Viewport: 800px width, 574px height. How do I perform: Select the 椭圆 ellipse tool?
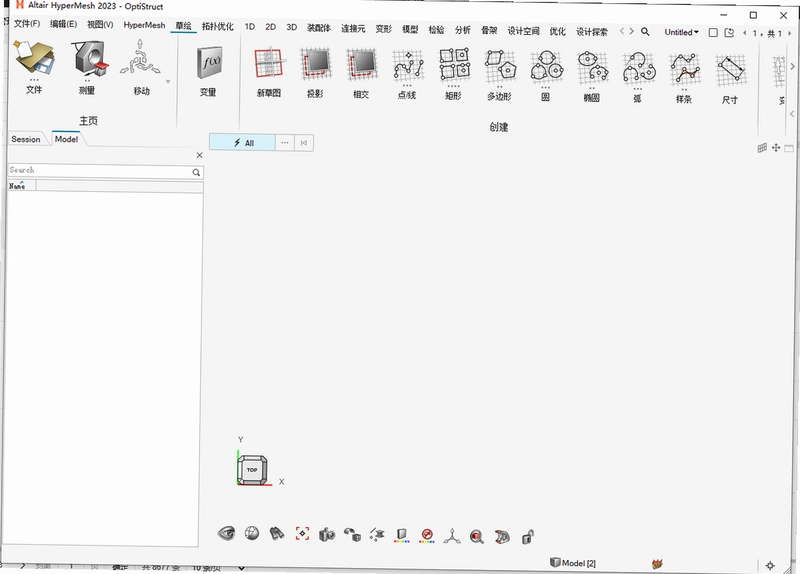click(592, 68)
